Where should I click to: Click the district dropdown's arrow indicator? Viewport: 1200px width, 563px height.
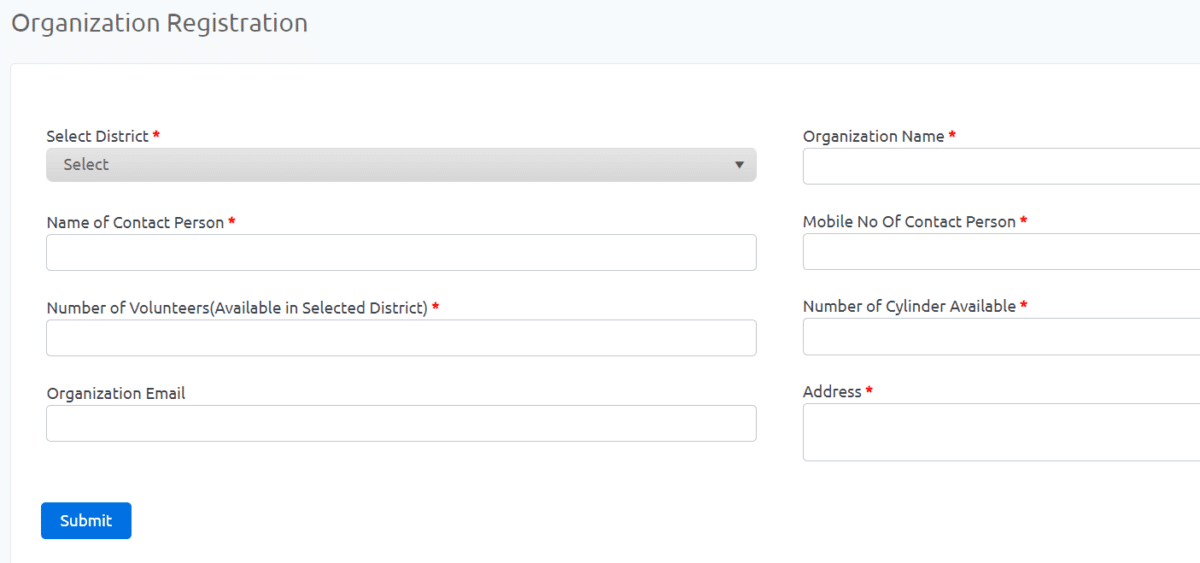(x=739, y=165)
